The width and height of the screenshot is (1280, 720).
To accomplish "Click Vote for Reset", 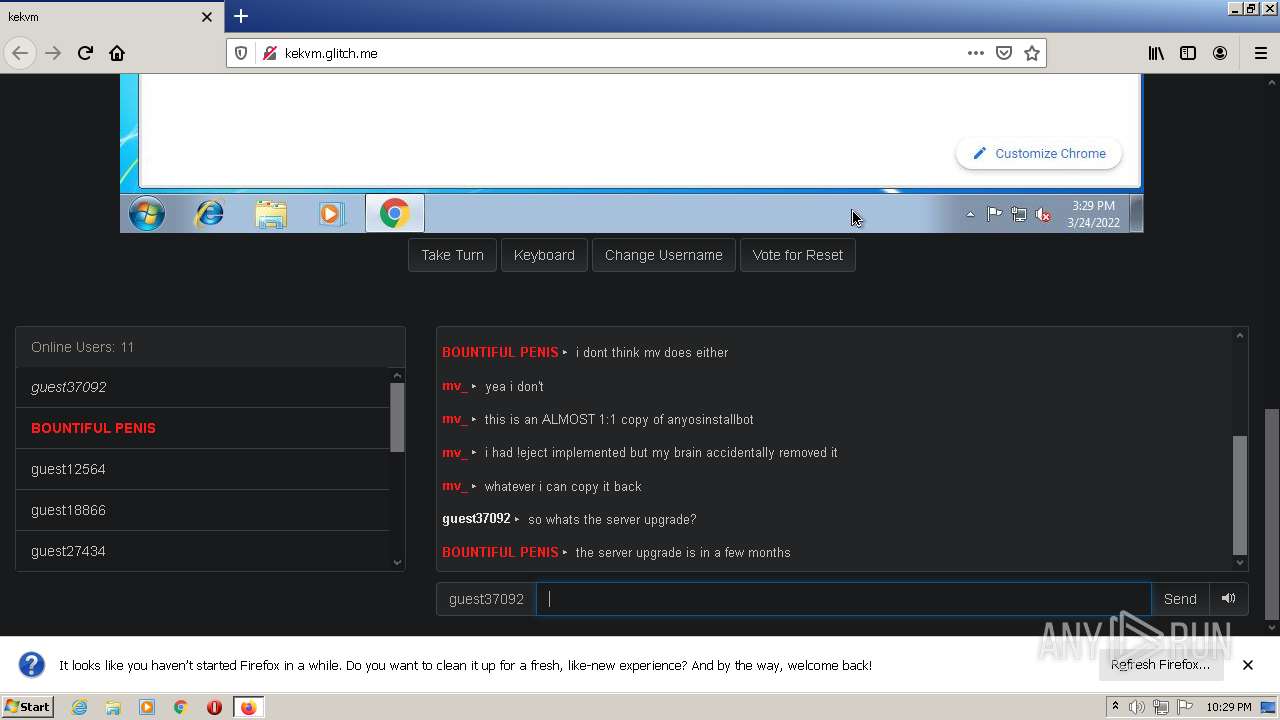I will pyautogui.click(x=797, y=255).
